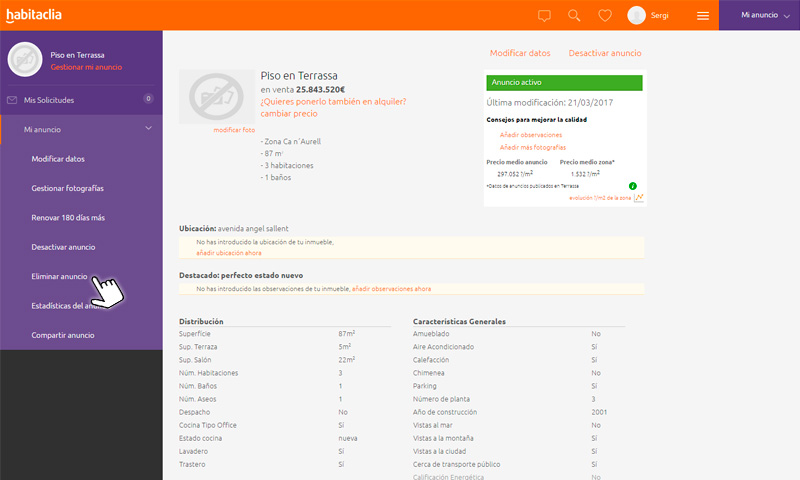Click añadir ubicación ahora link
Screen dimensions: 800x480
(x=229, y=253)
